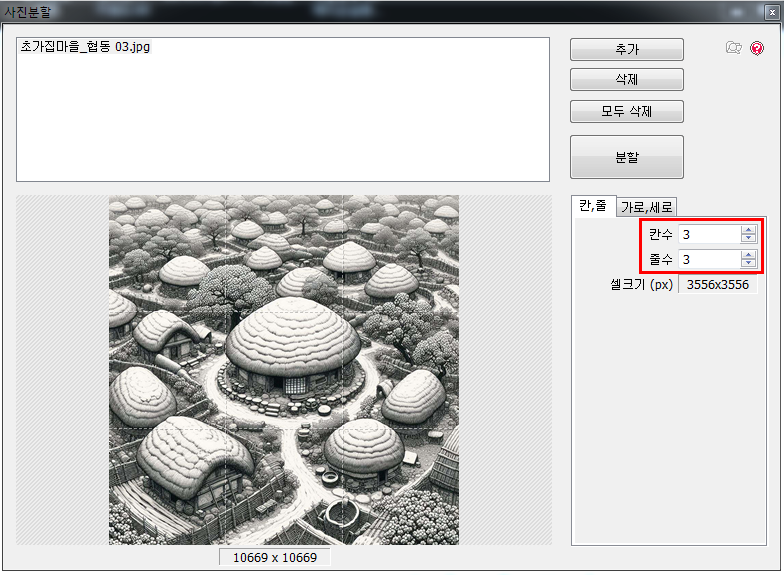Click the village preview image
This screenshot has width=784, height=575.
[284, 370]
